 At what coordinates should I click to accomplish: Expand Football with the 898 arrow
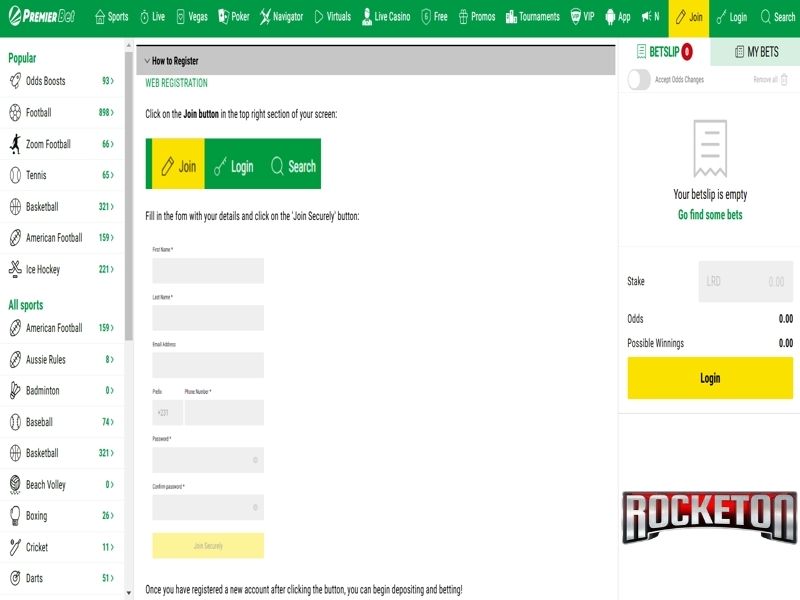pos(106,112)
